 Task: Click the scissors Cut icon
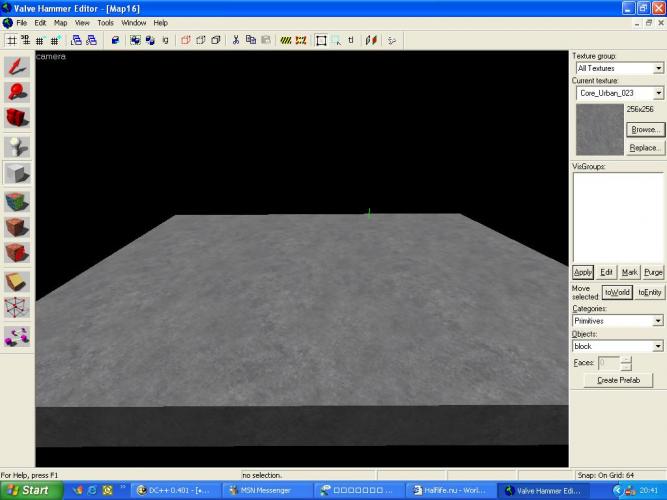(236, 40)
